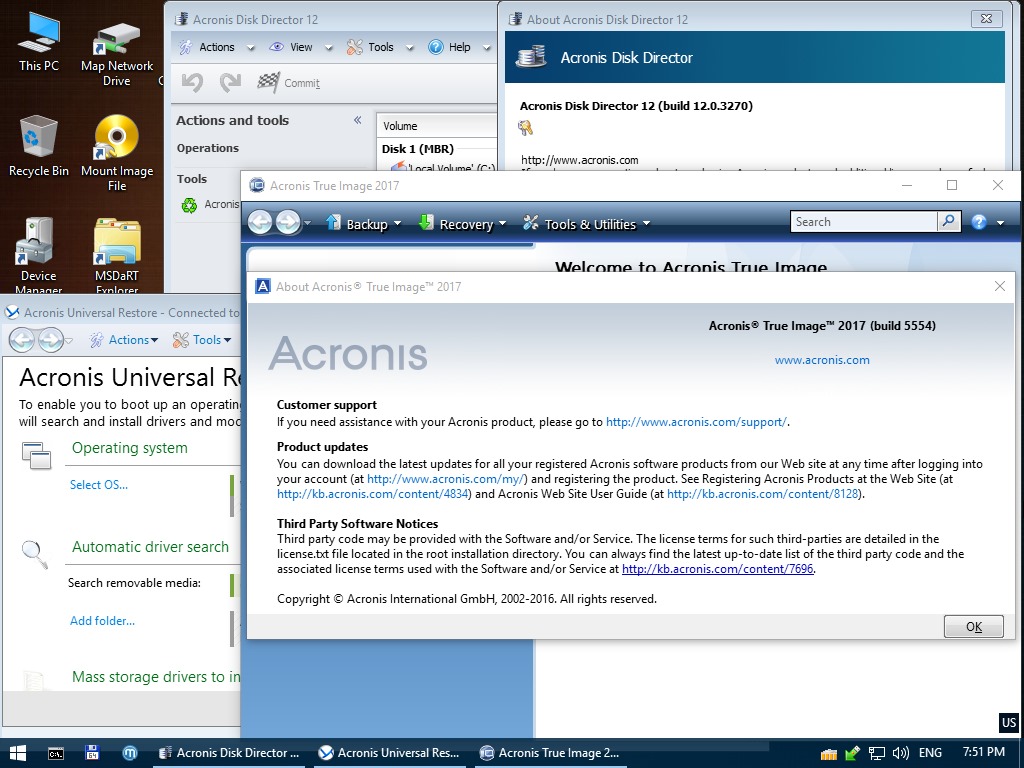Screen dimensions: 1024x768
Task: Click Back arrow in Universal Restore window
Action: pyautogui.click(x=22, y=340)
